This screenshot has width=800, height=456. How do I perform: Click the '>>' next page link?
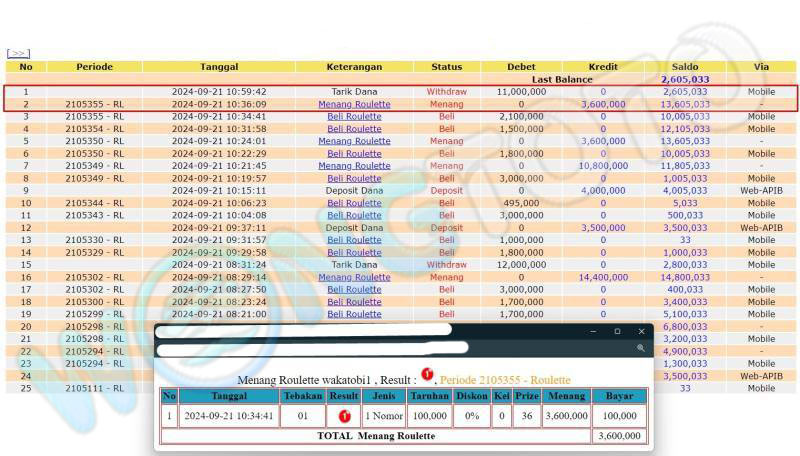point(18,54)
